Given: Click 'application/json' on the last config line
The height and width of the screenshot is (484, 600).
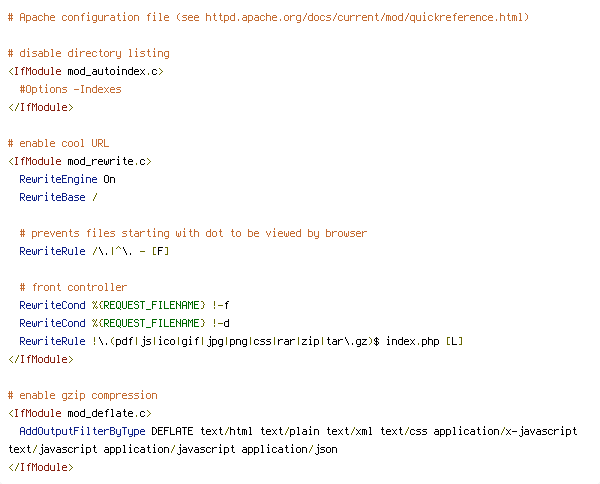Looking at the screenshot, I should pos(289,450).
